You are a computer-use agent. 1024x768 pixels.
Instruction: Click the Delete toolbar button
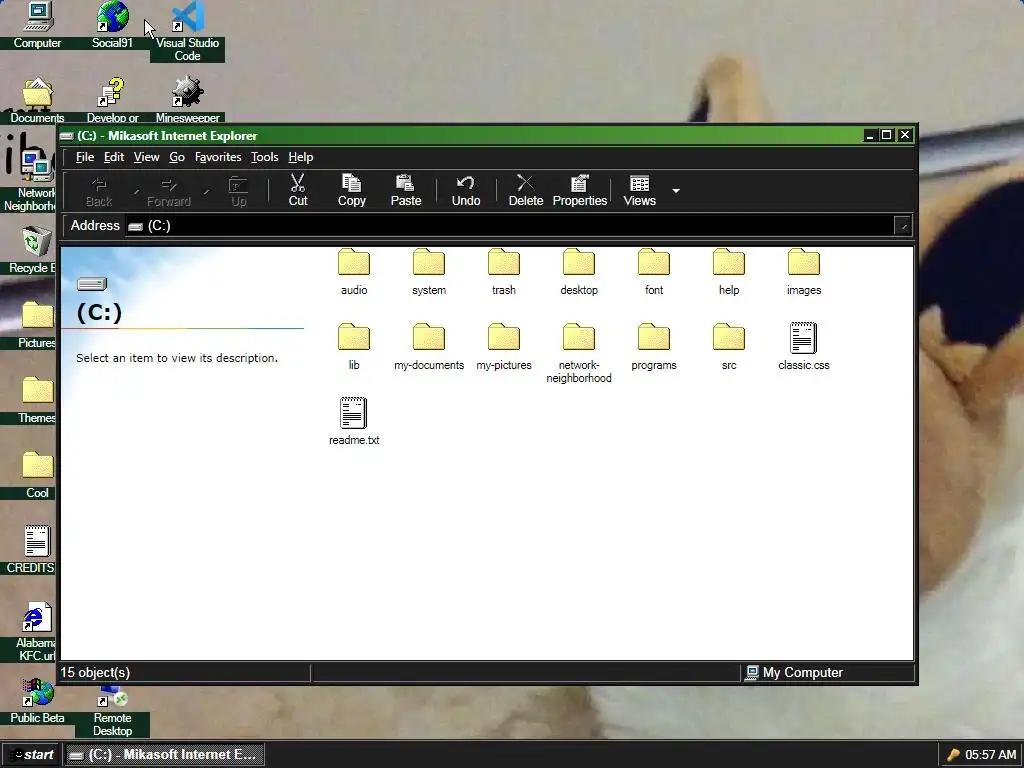525,191
